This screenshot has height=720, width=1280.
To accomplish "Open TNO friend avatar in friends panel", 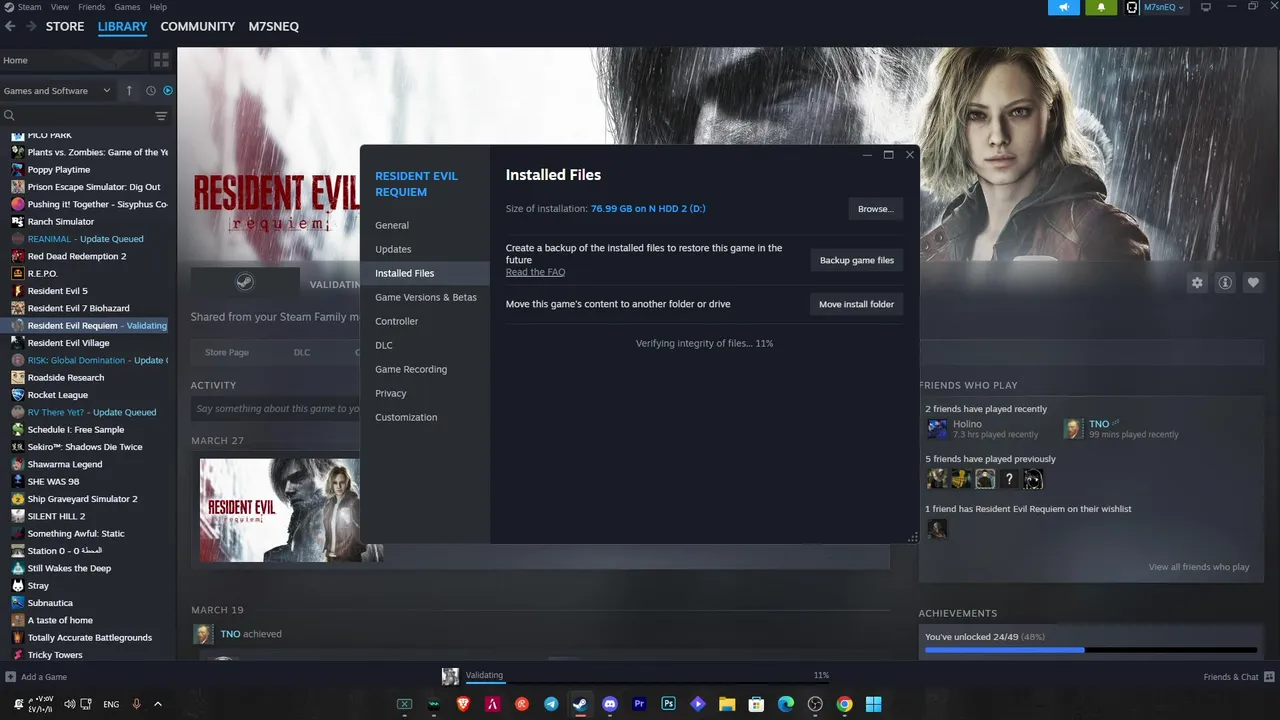I will click(x=1073, y=429).
